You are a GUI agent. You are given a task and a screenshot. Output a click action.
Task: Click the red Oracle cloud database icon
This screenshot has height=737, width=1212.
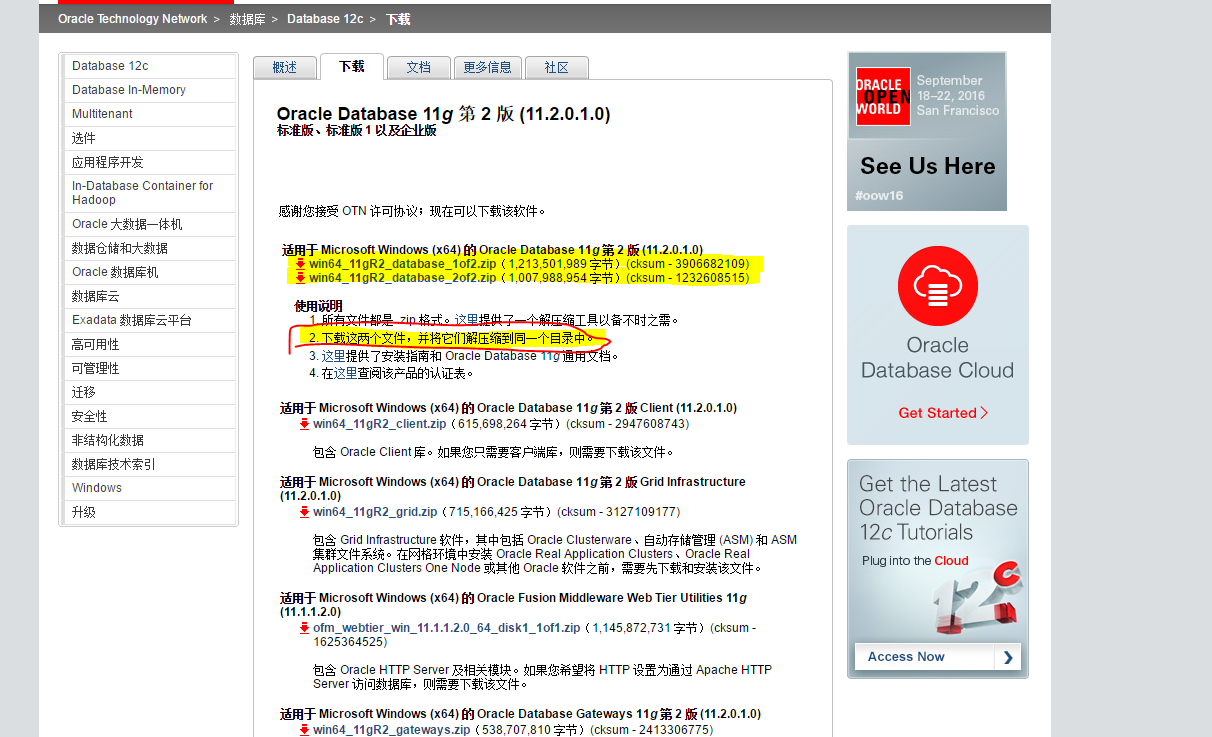tap(937, 286)
